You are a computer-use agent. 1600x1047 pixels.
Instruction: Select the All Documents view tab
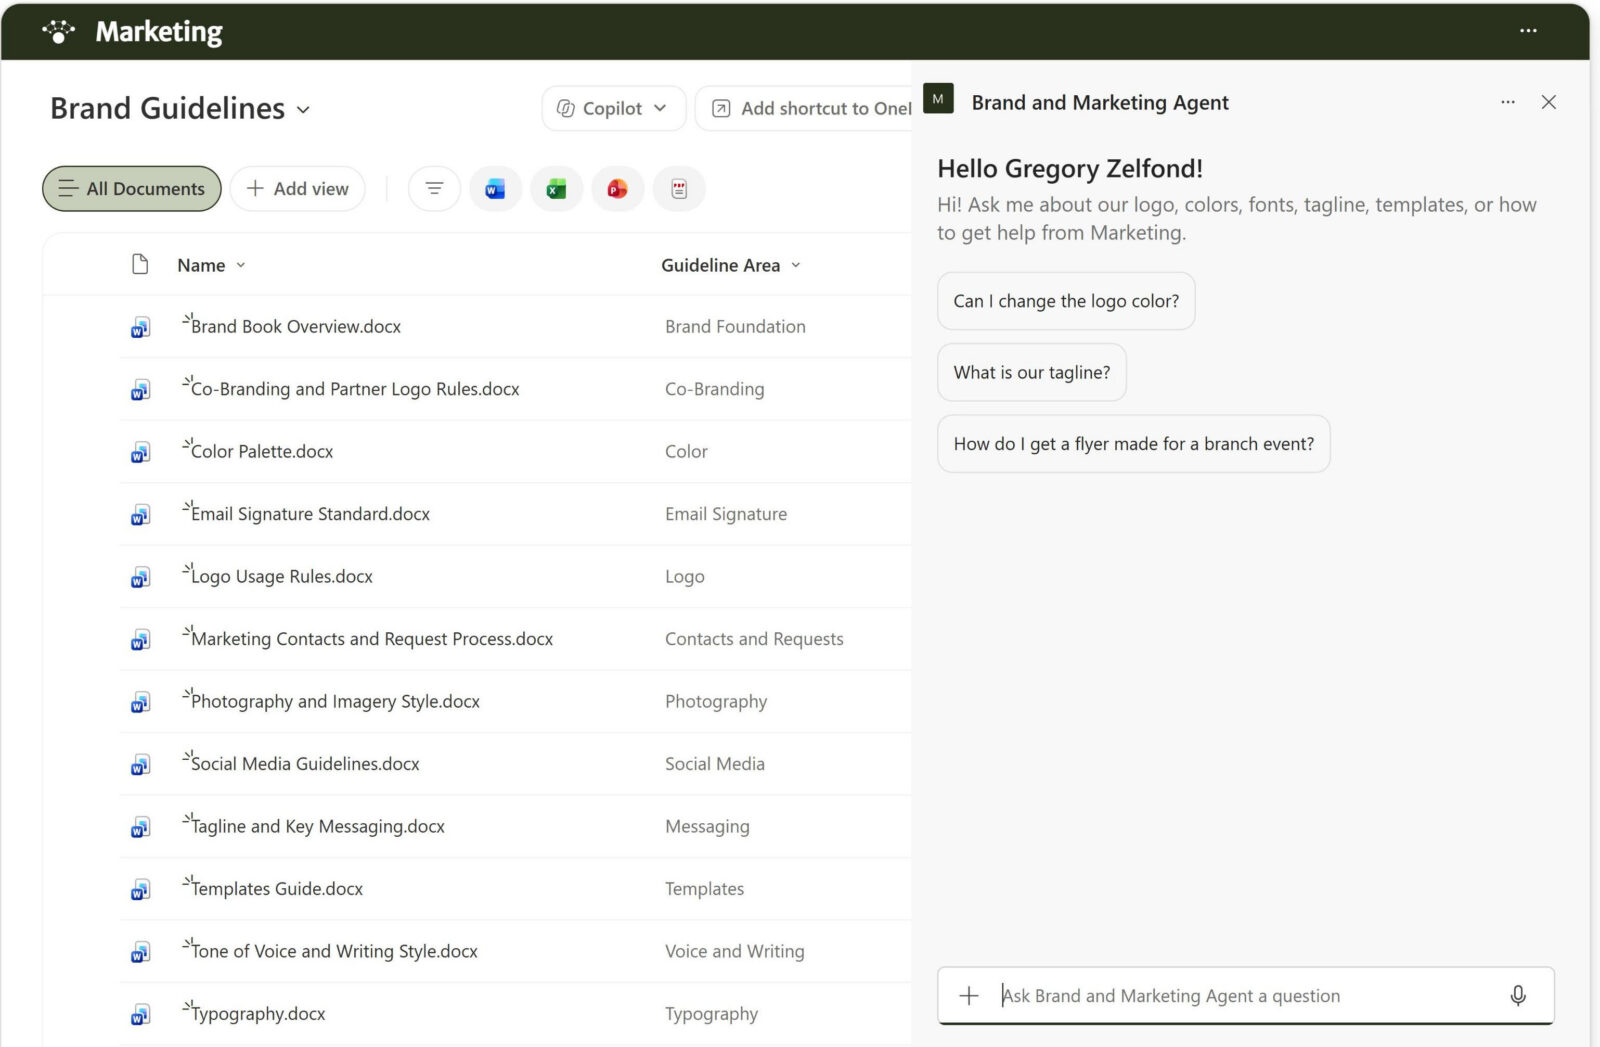[x=132, y=189]
